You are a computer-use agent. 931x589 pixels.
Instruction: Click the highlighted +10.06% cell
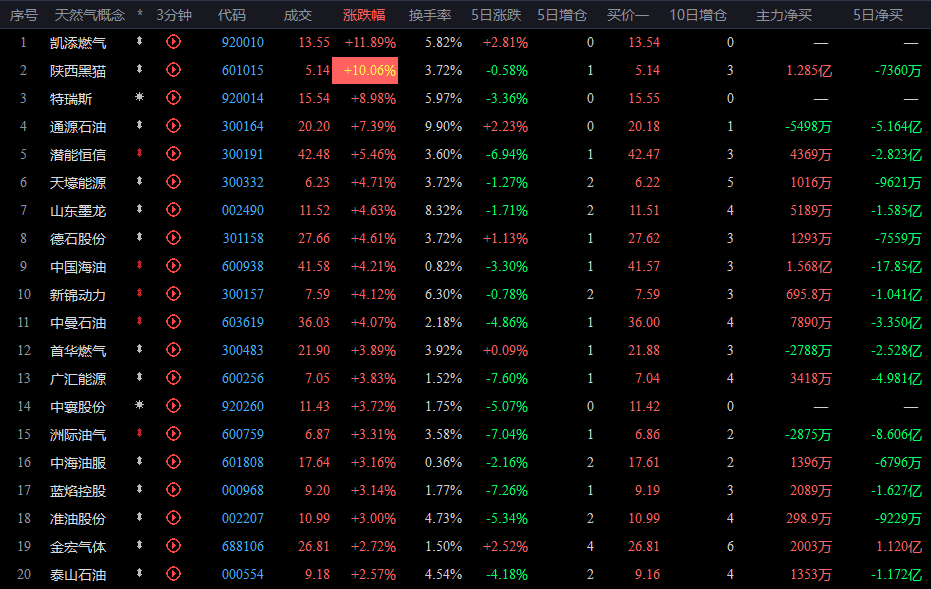tap(369, 70)
